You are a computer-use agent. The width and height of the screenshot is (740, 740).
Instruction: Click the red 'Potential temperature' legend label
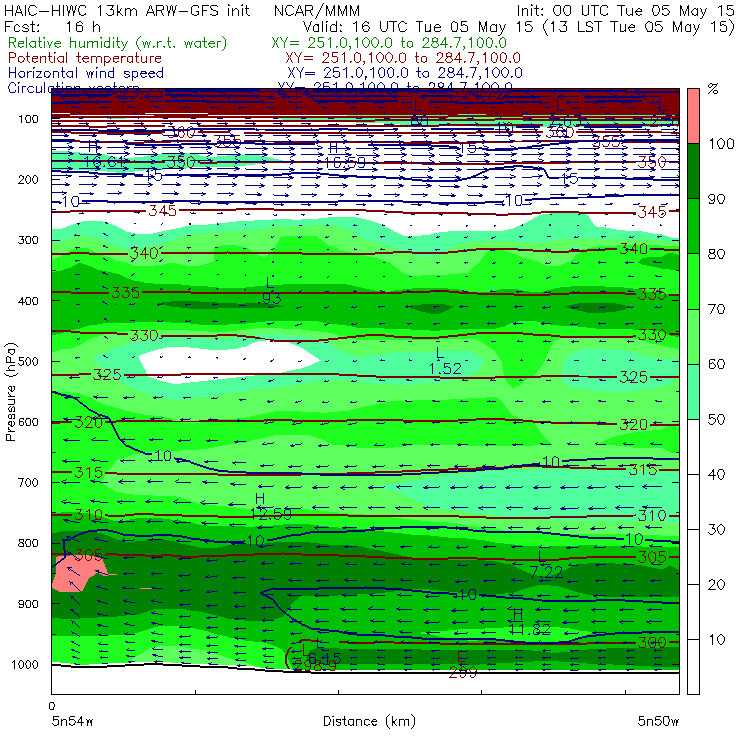84,58
